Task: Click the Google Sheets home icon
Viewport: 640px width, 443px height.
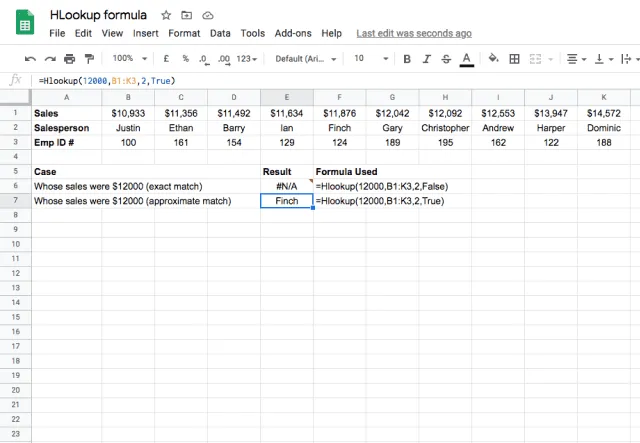Action: pos(25,22)
